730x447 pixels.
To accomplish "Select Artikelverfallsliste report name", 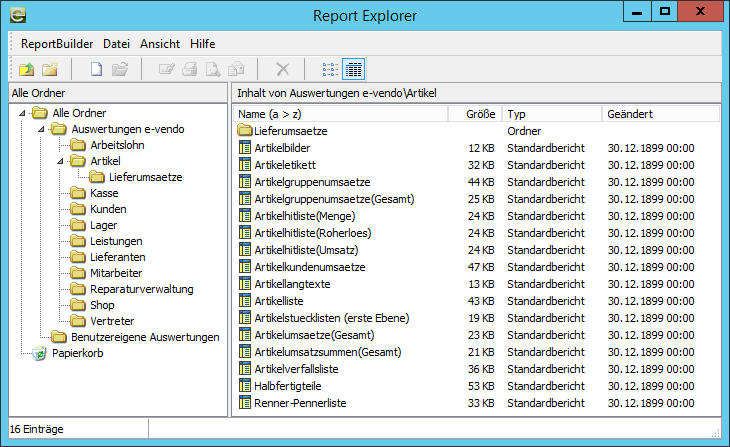I will 297,369.
